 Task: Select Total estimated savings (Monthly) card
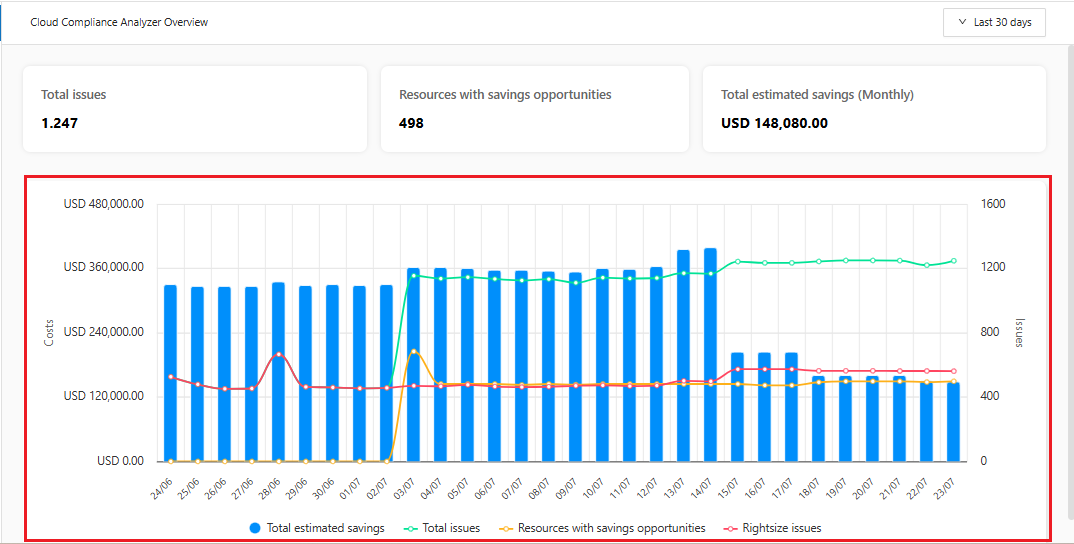tap(874, 109)
